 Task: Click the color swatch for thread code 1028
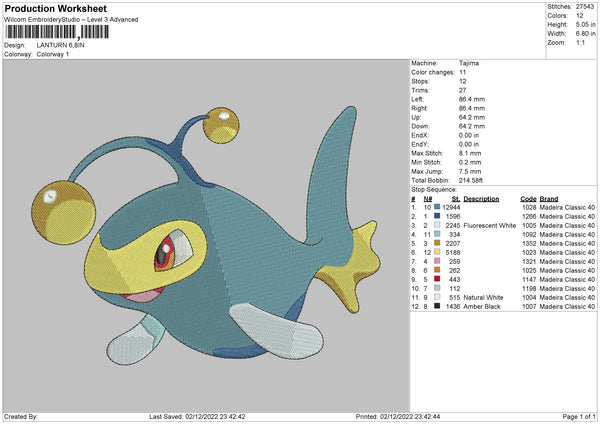tap(437, 207)
